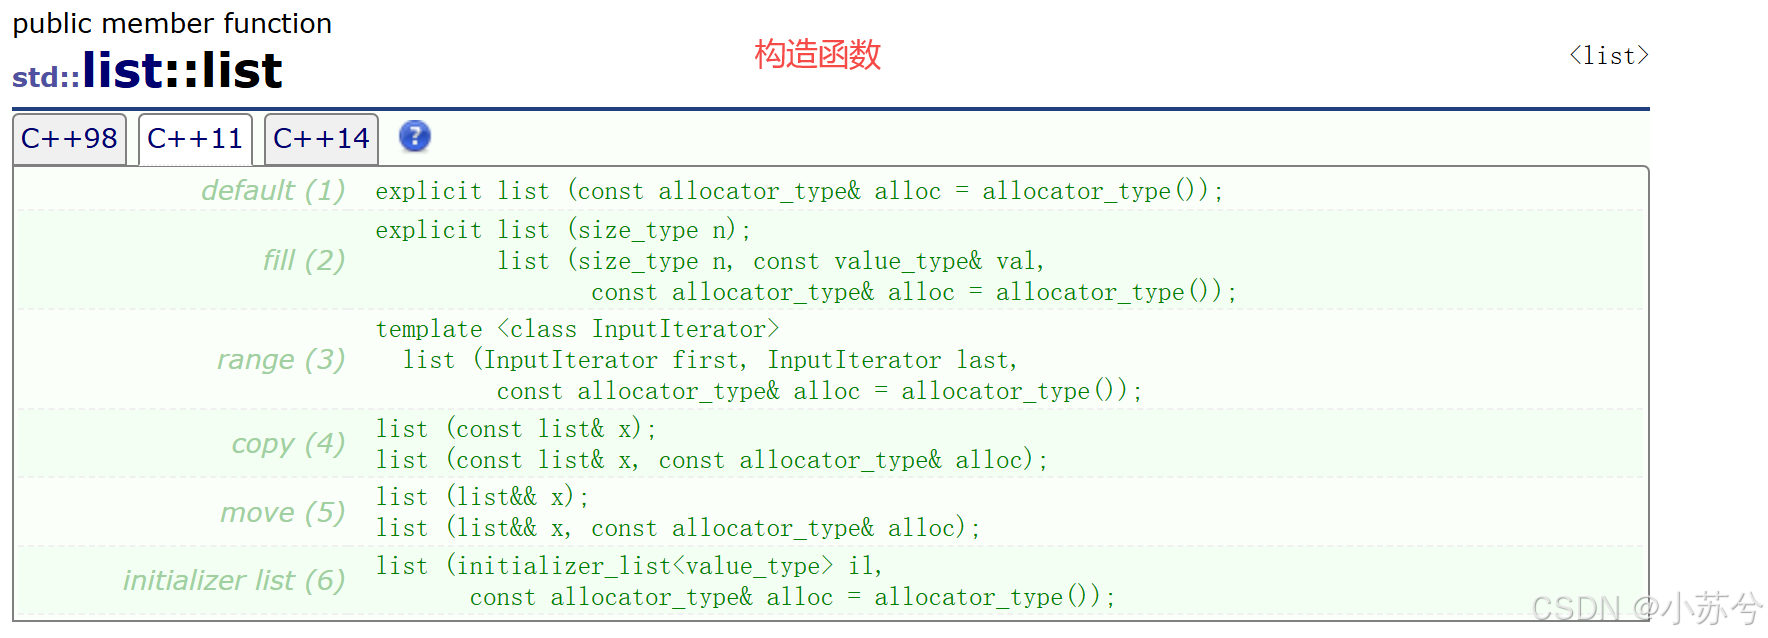Click the explicit list allocator constructor signature
1768x638 pixels.
[798, 190]
